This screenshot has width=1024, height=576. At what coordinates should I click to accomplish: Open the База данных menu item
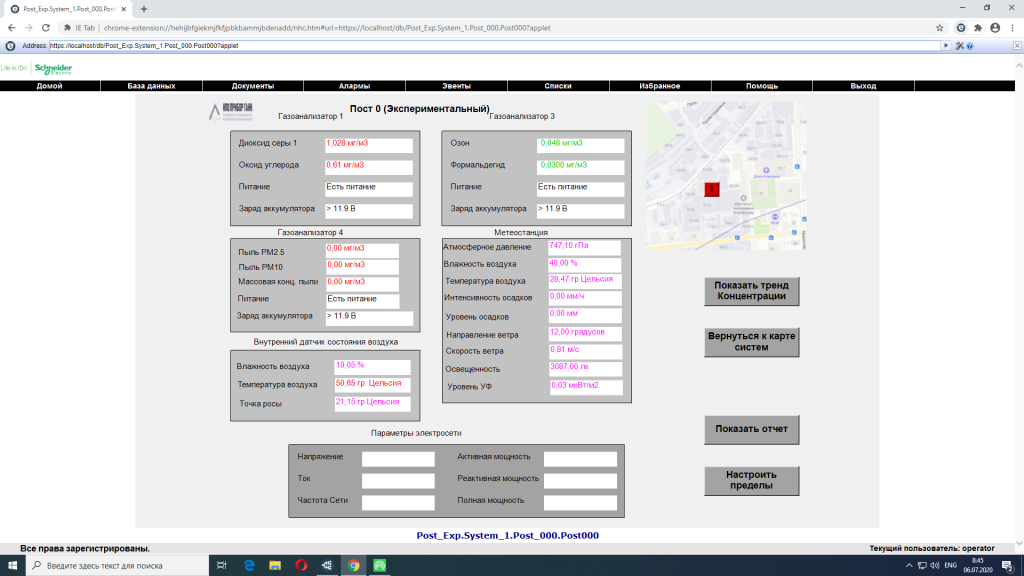tap(151, 87)
